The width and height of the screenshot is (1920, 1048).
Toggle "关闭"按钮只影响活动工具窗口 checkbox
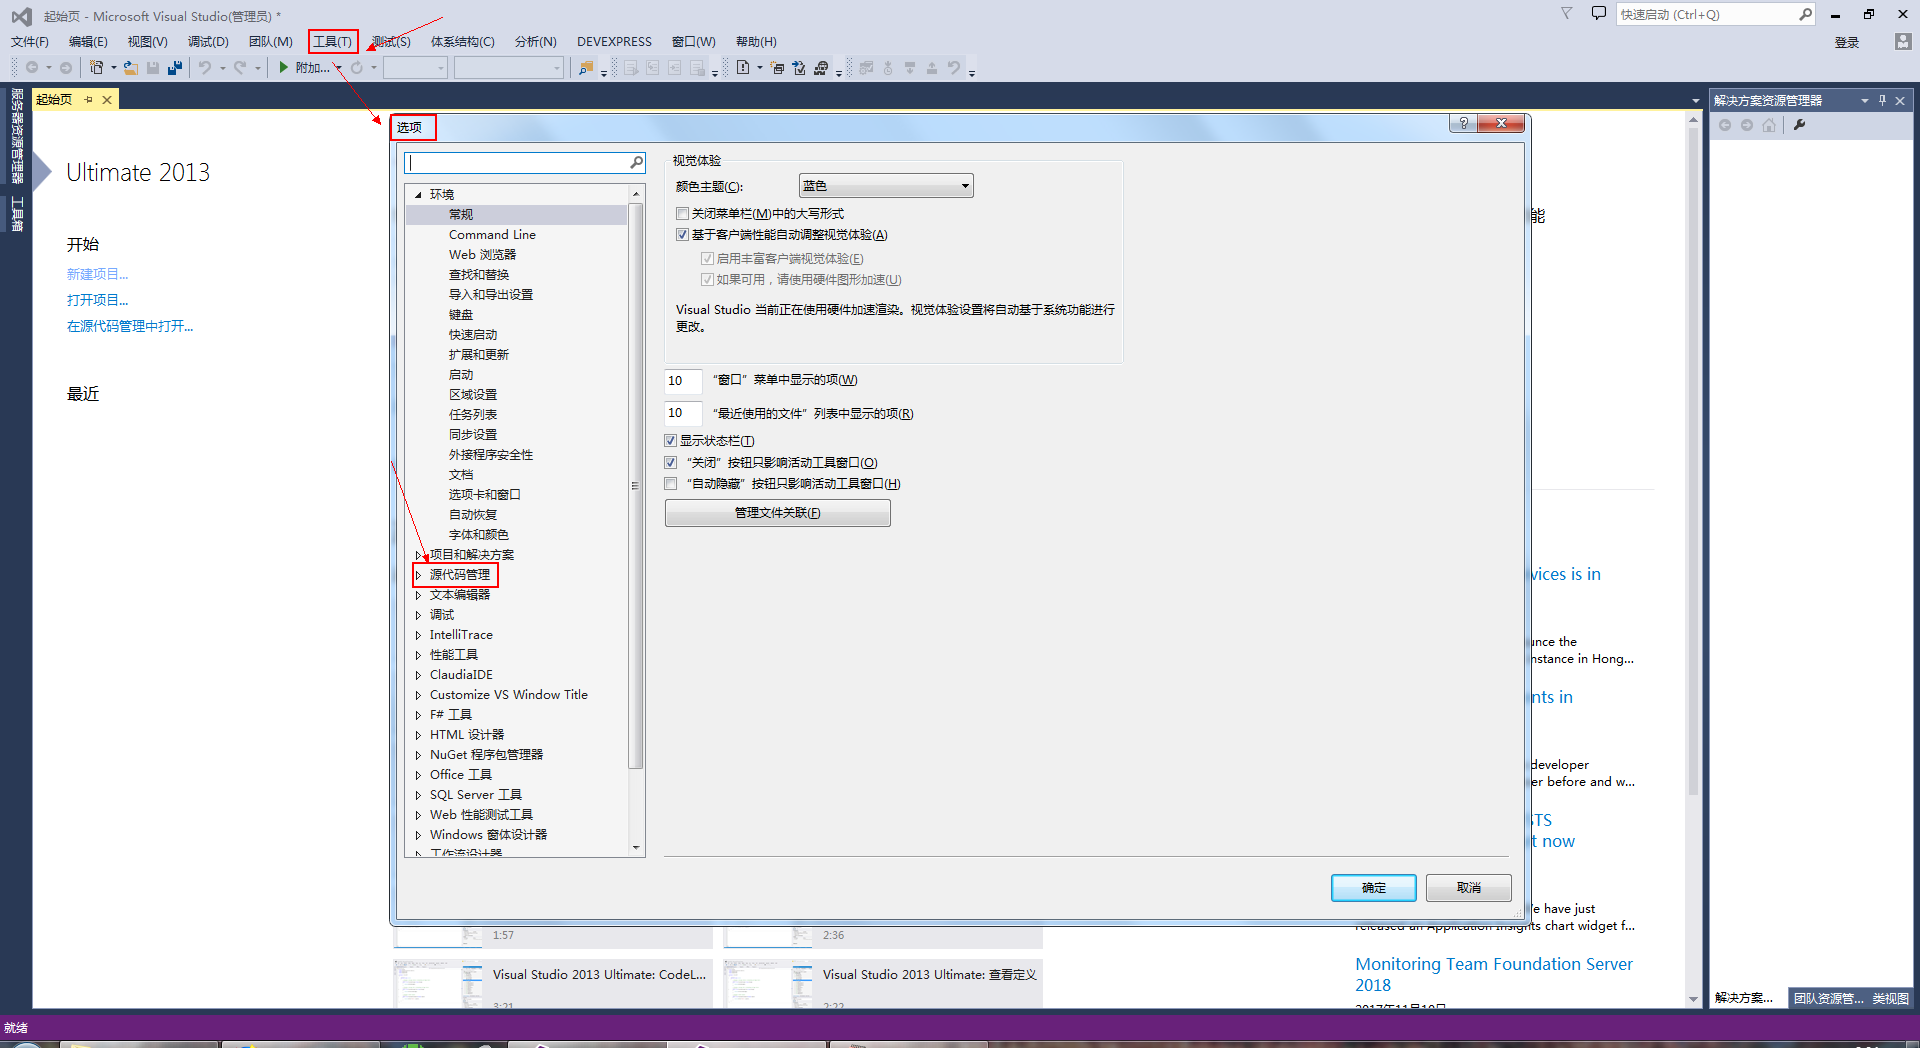(671, 463)
